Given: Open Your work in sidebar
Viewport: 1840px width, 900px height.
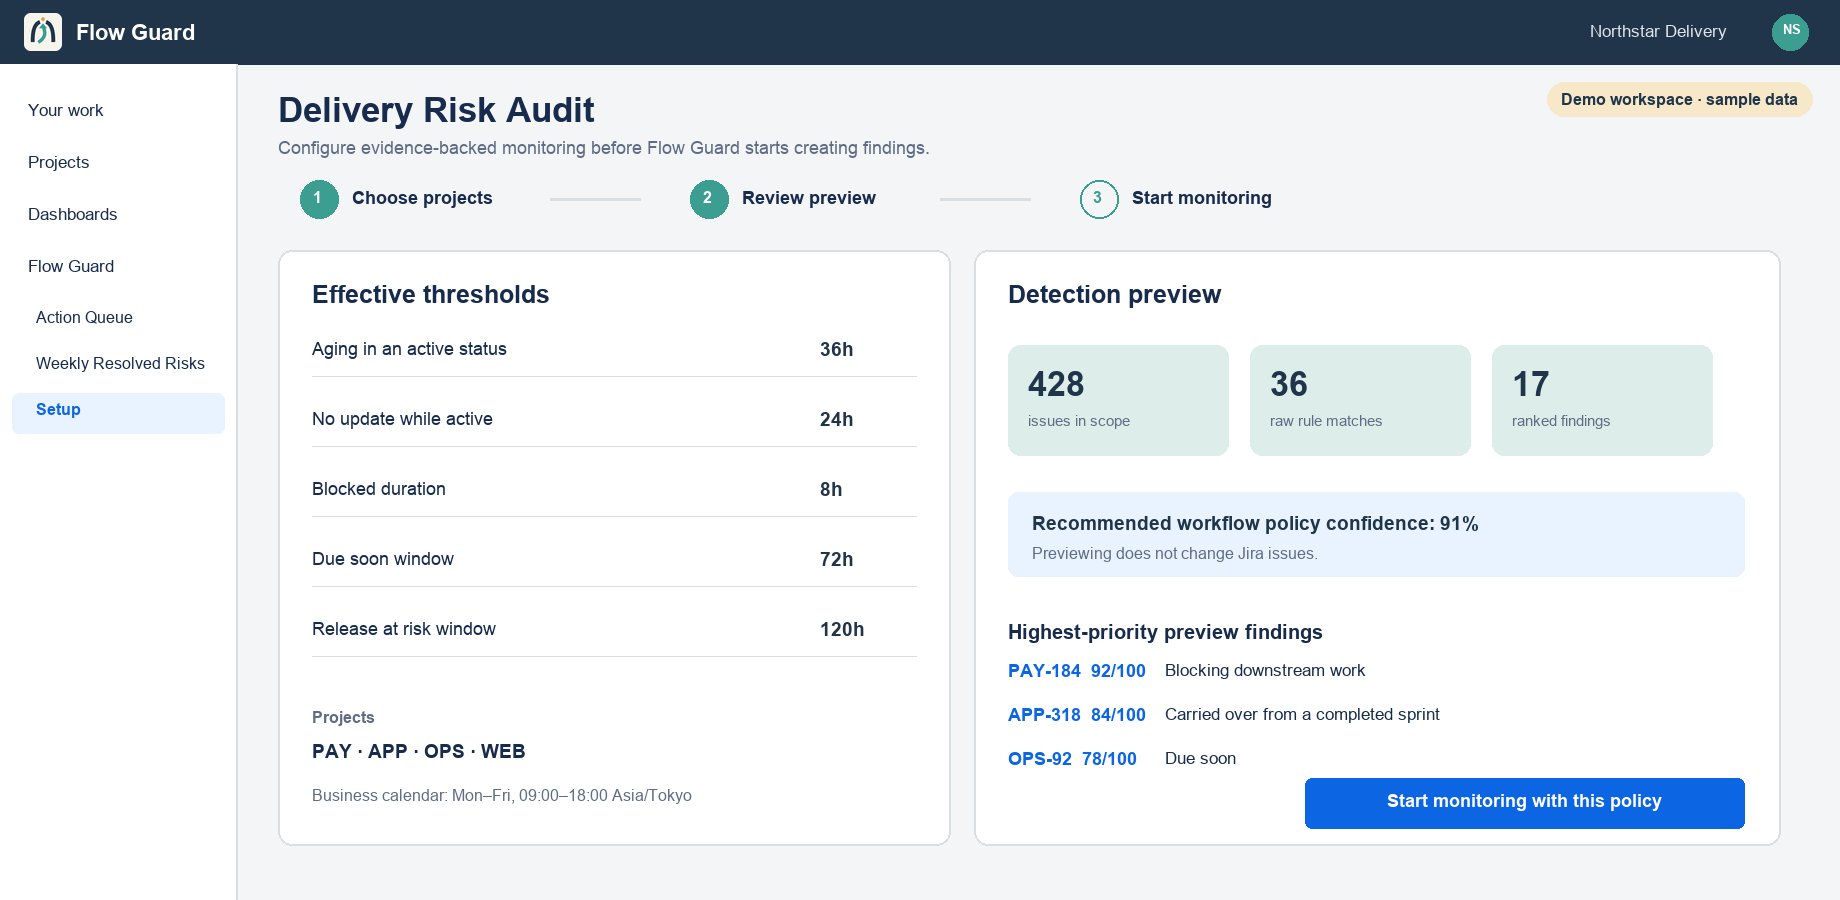Looking at the screenshot, I should 66,110.
